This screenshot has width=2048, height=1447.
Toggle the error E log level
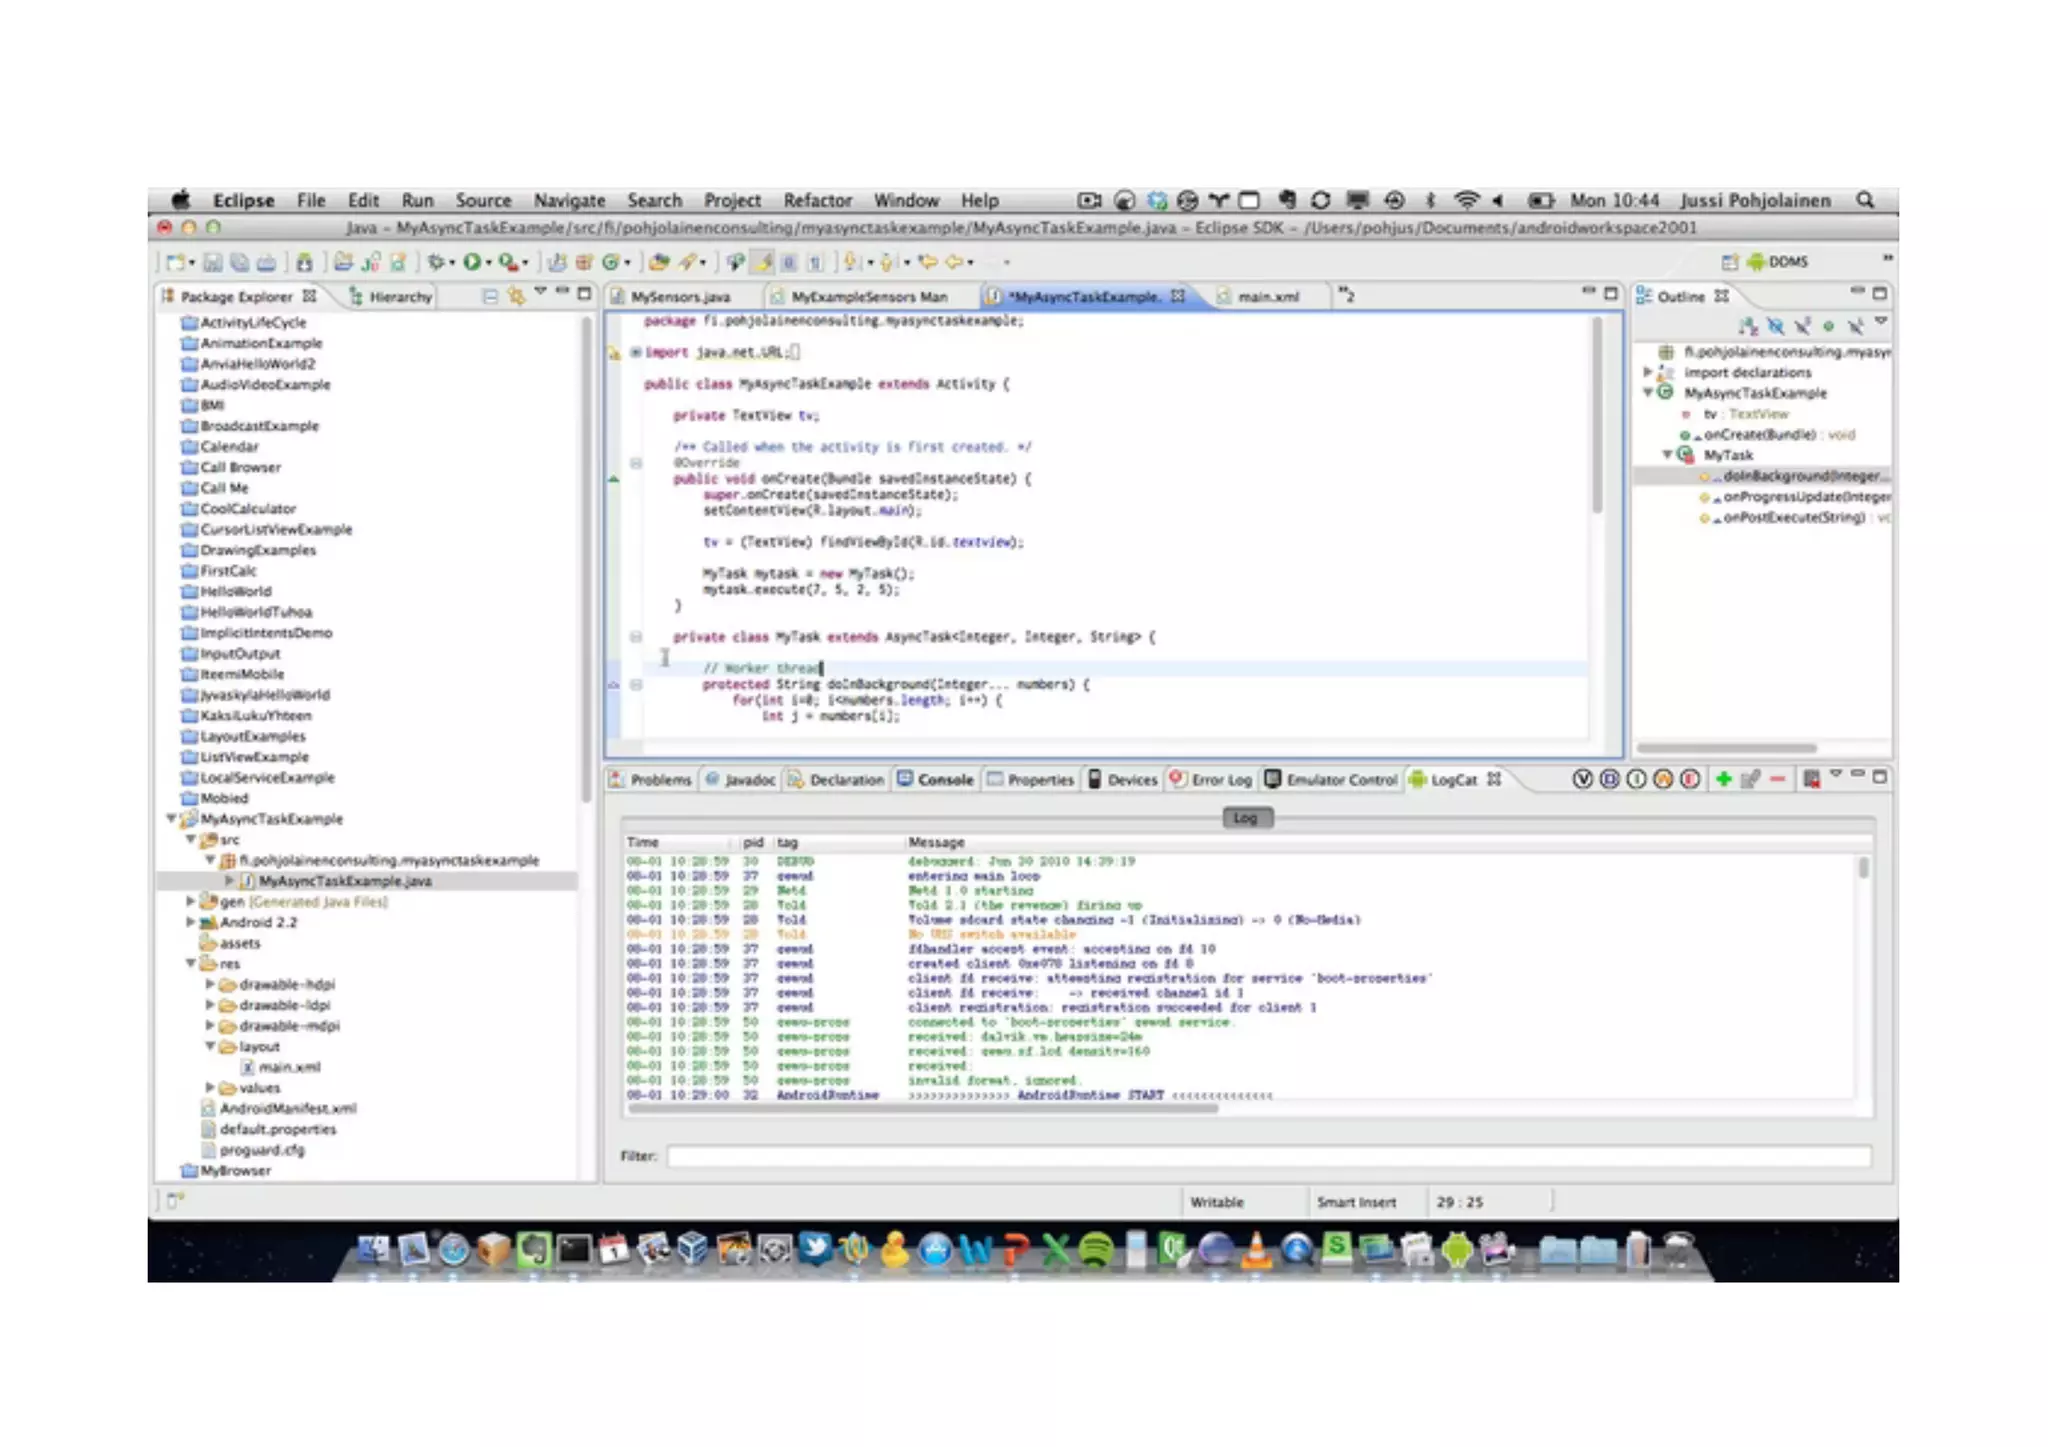[1690, 779]
